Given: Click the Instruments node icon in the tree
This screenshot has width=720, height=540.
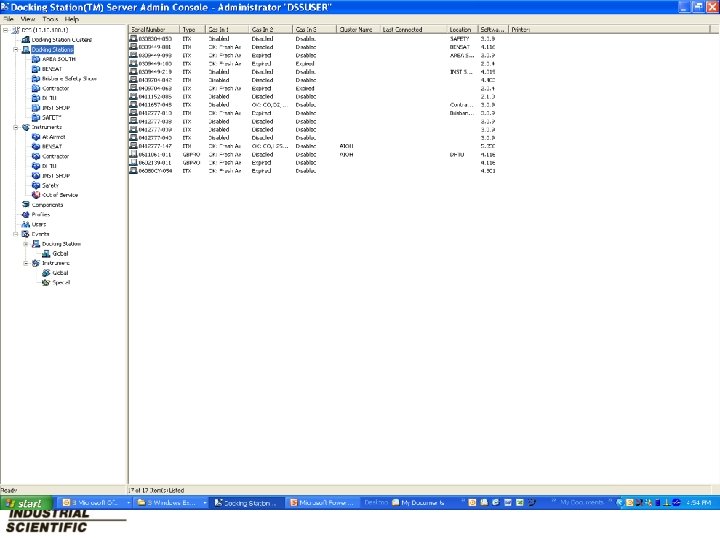Looking at the screenshot, I should pyautogui.click(x=26, y=127).
